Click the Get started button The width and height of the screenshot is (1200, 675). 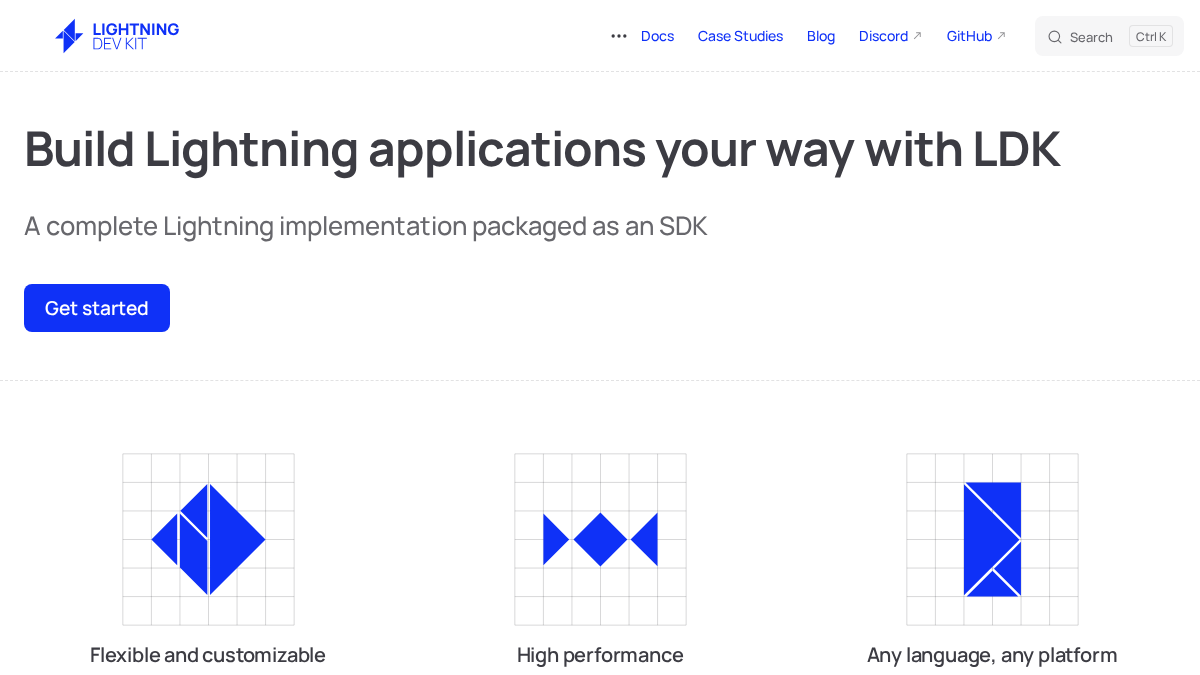(97, 308)
